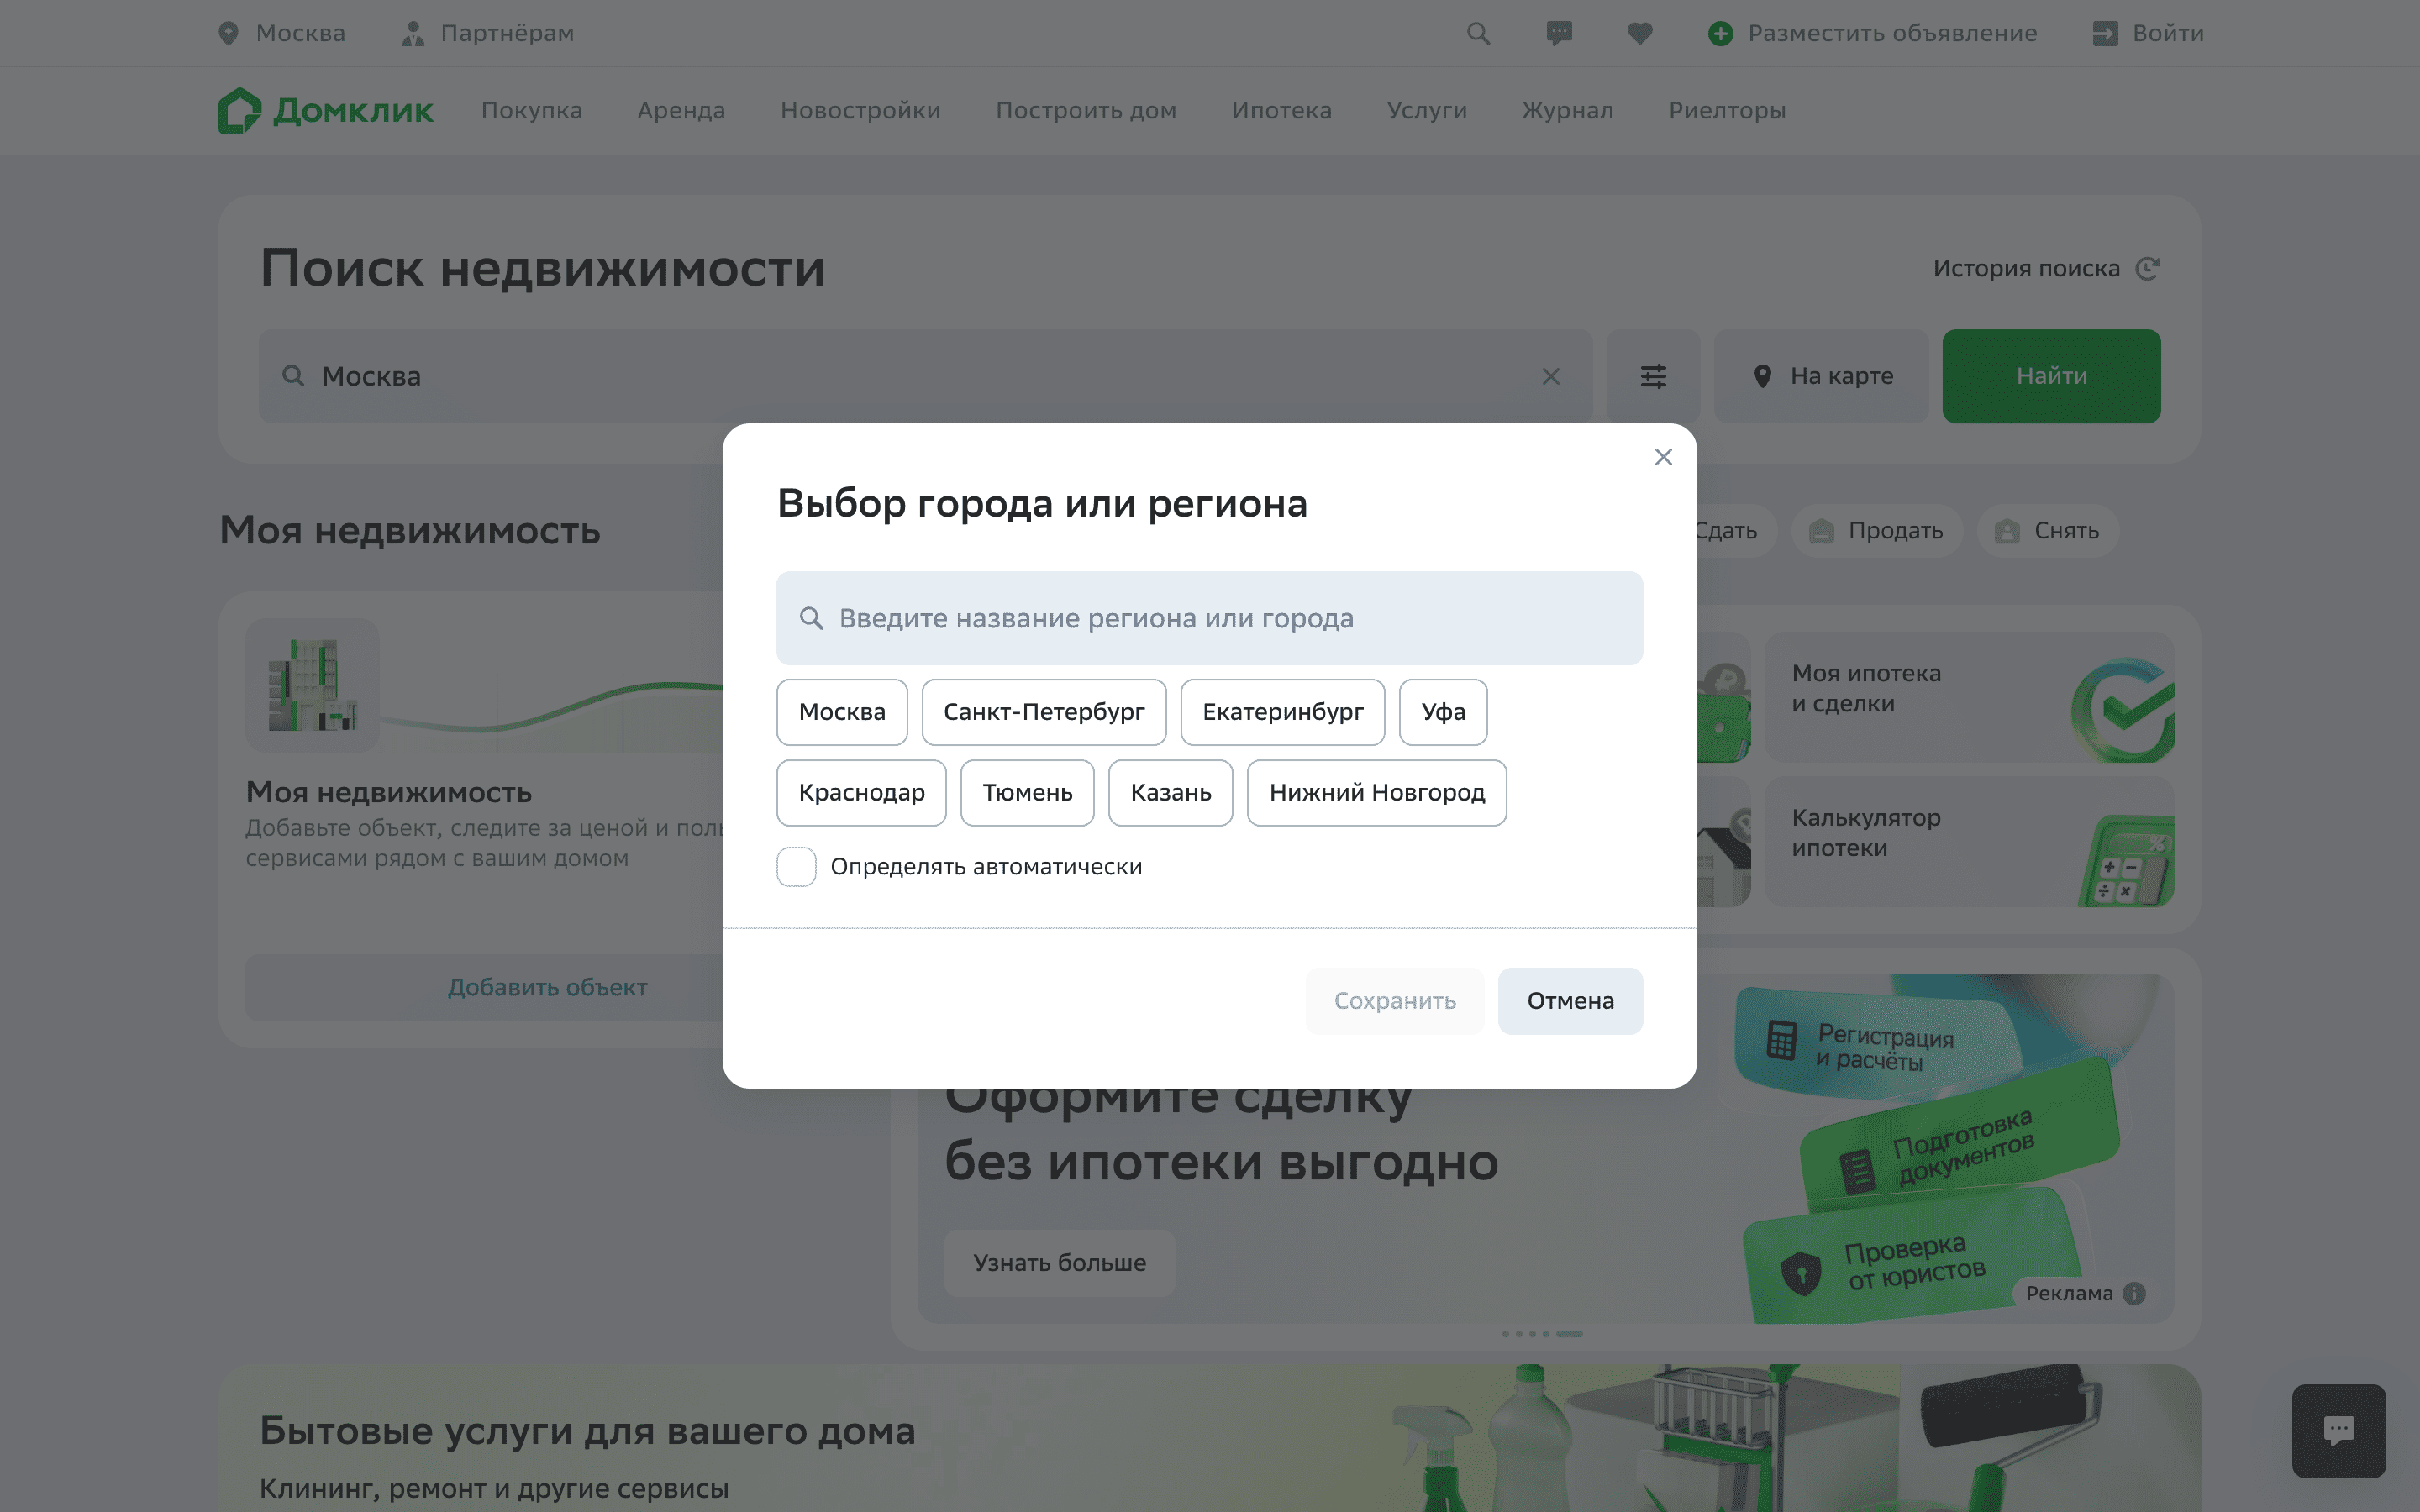The image size is (2420, 1512).
Task: Choose Екатеринбург city chip
Action: click(1283, 712)
